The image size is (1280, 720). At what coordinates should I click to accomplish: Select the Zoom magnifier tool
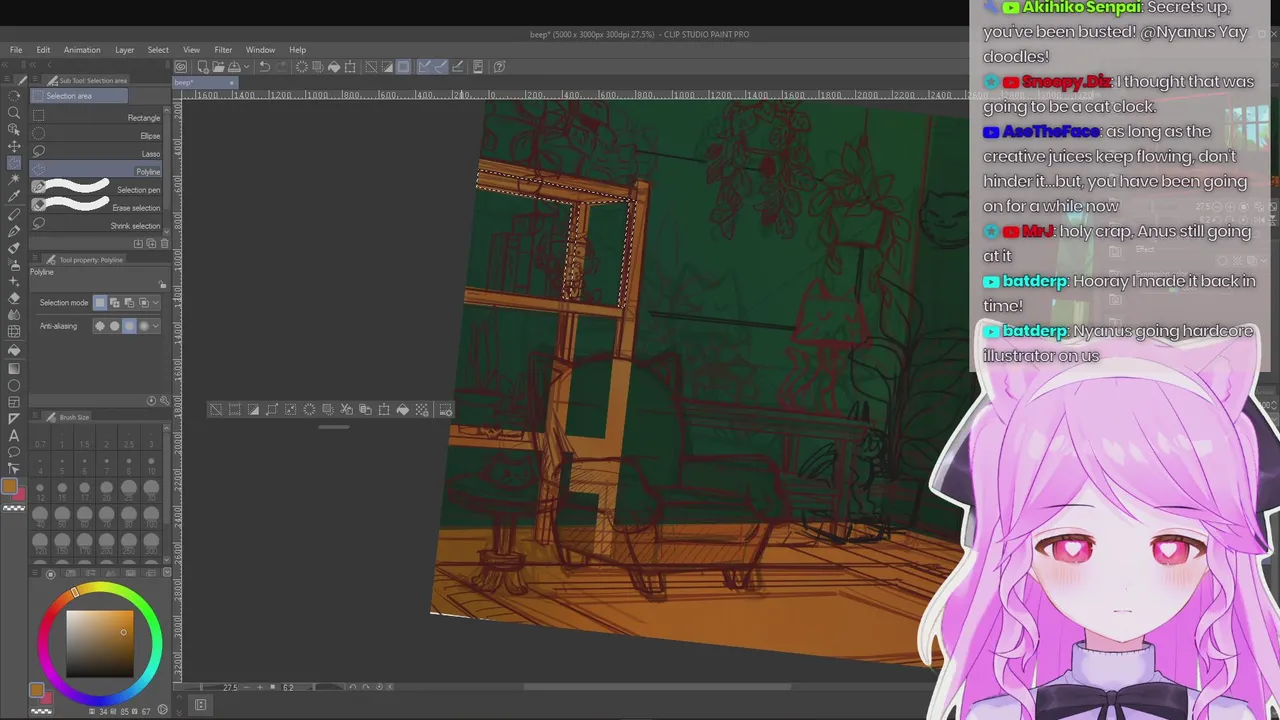14,112
